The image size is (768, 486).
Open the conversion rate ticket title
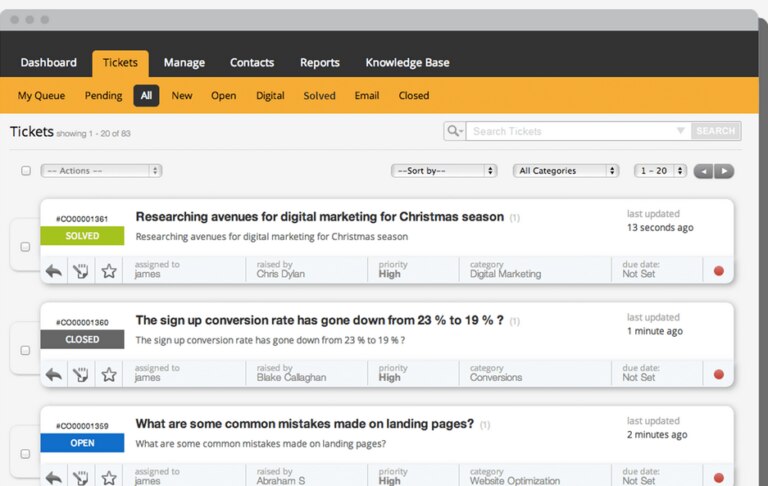click(319, 320)
